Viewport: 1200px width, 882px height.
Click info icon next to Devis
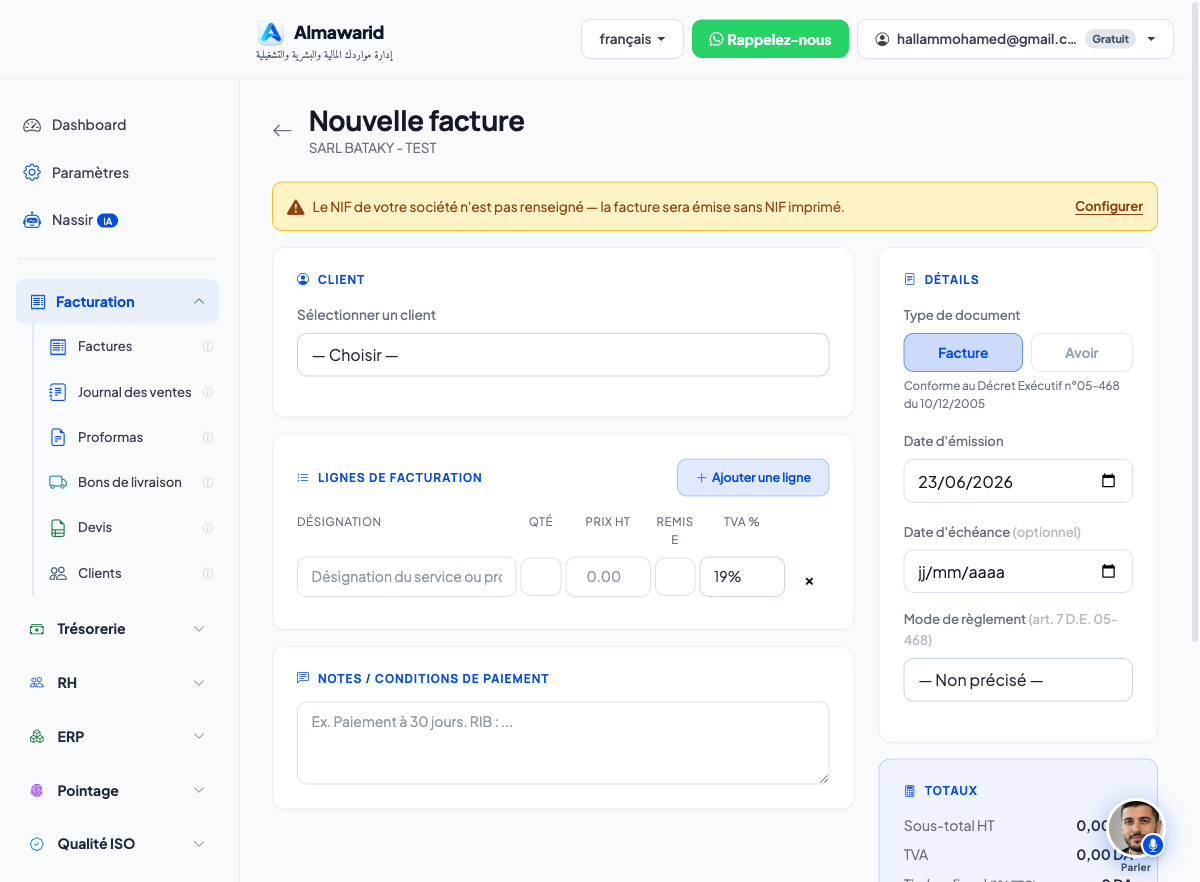[x=208, y=527]
